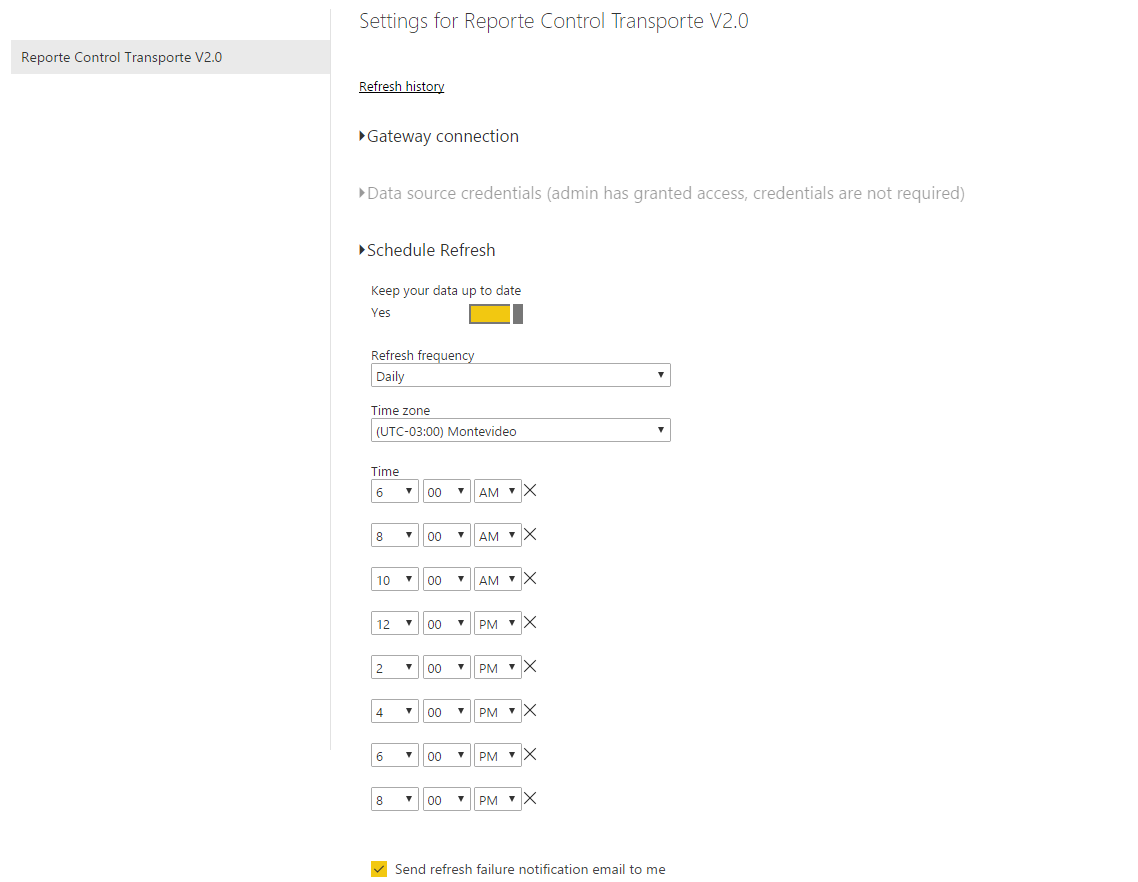Select Reporte Control Transporte V2.0 dataset

pos(171,57)
